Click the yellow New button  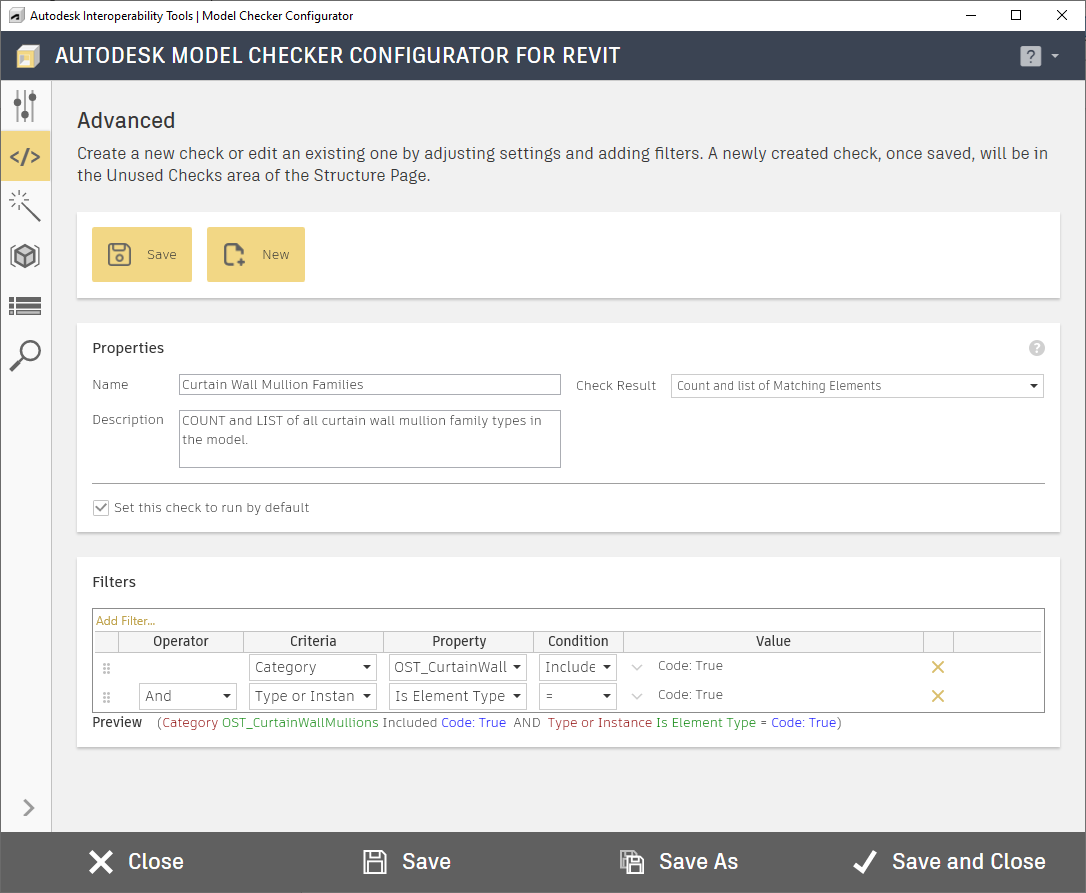(256, 254)
